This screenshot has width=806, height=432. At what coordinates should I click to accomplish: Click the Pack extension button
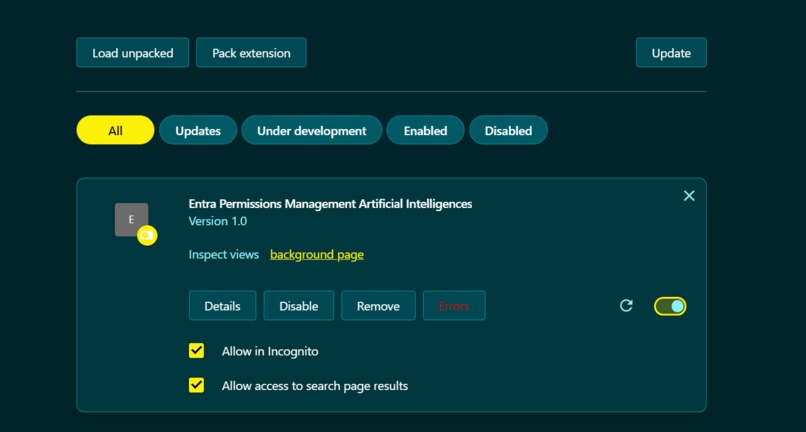[251, 52]
